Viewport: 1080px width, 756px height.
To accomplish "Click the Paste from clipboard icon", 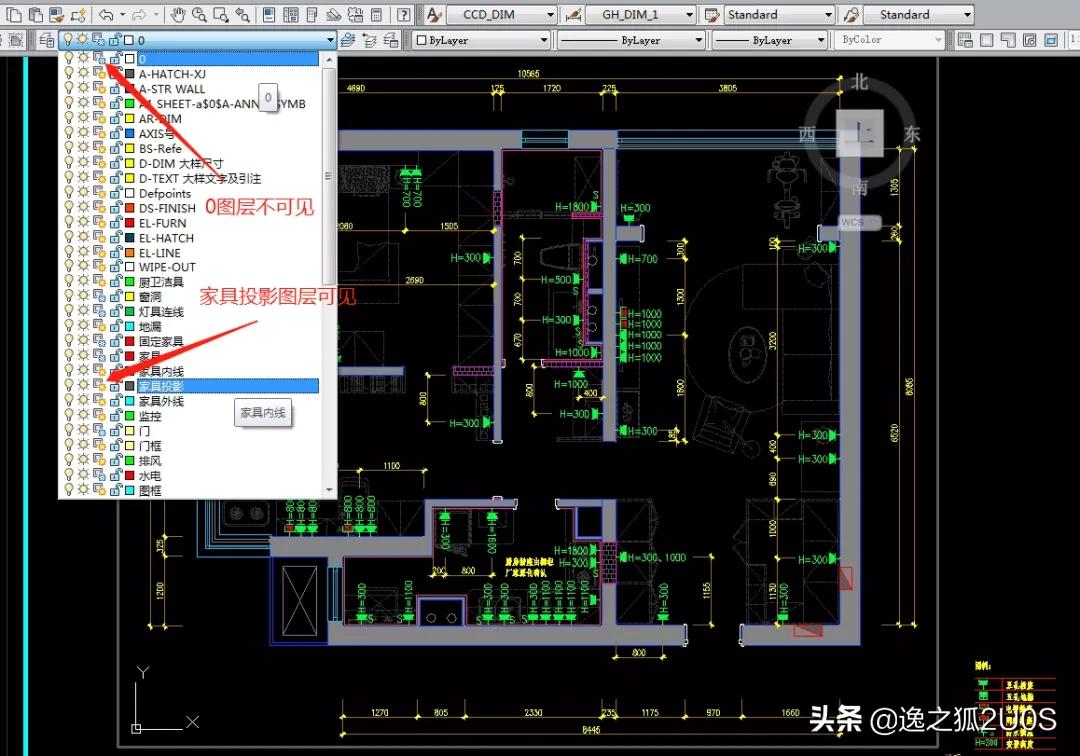I will coord(36,15).
